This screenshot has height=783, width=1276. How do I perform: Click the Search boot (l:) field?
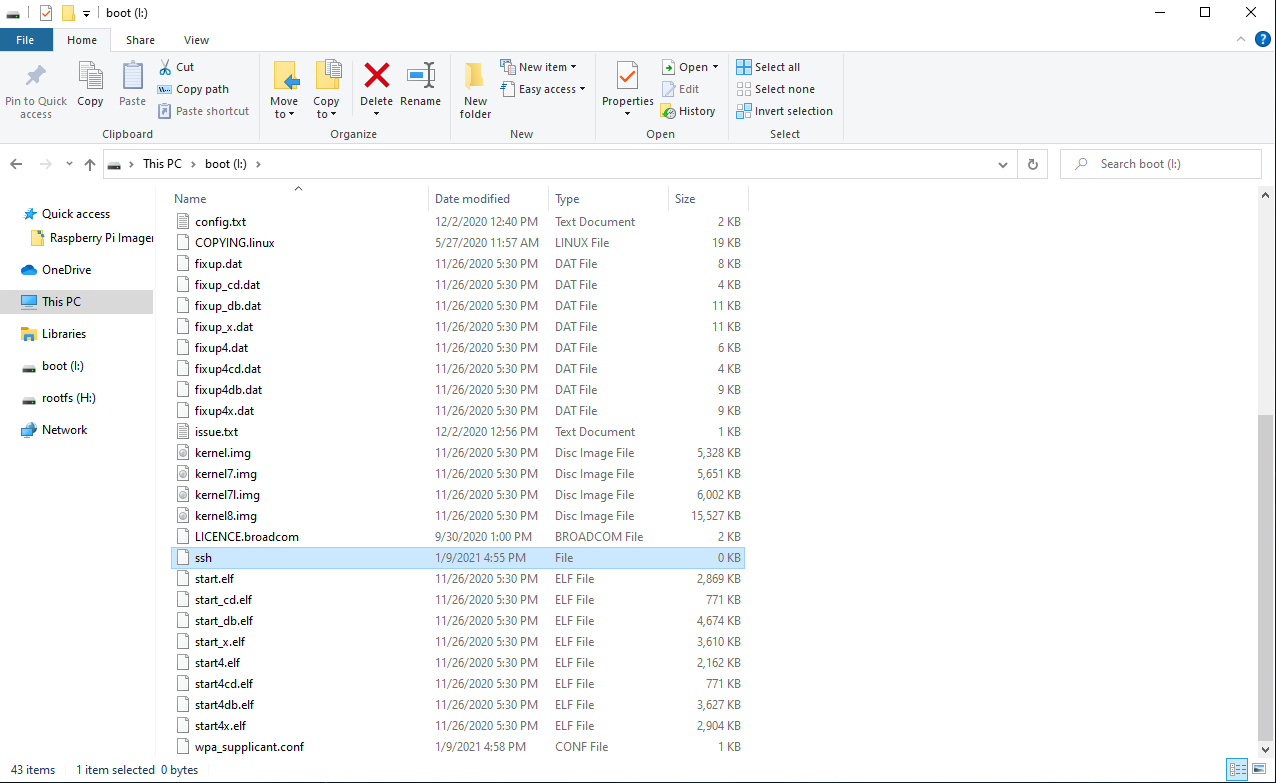(x=1160, y=163)
